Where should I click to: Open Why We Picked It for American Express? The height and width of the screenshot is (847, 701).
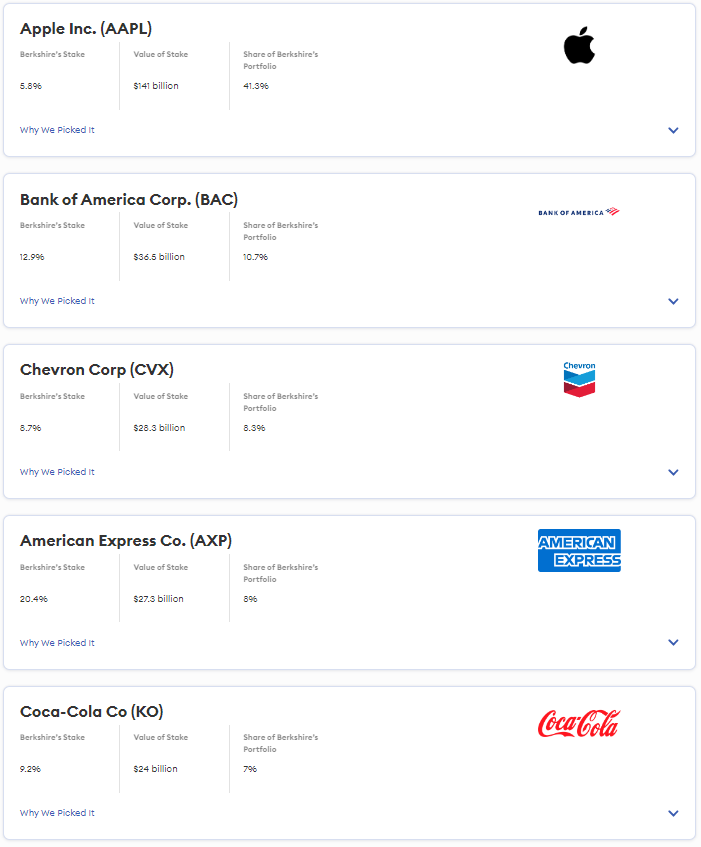point(57,643)
